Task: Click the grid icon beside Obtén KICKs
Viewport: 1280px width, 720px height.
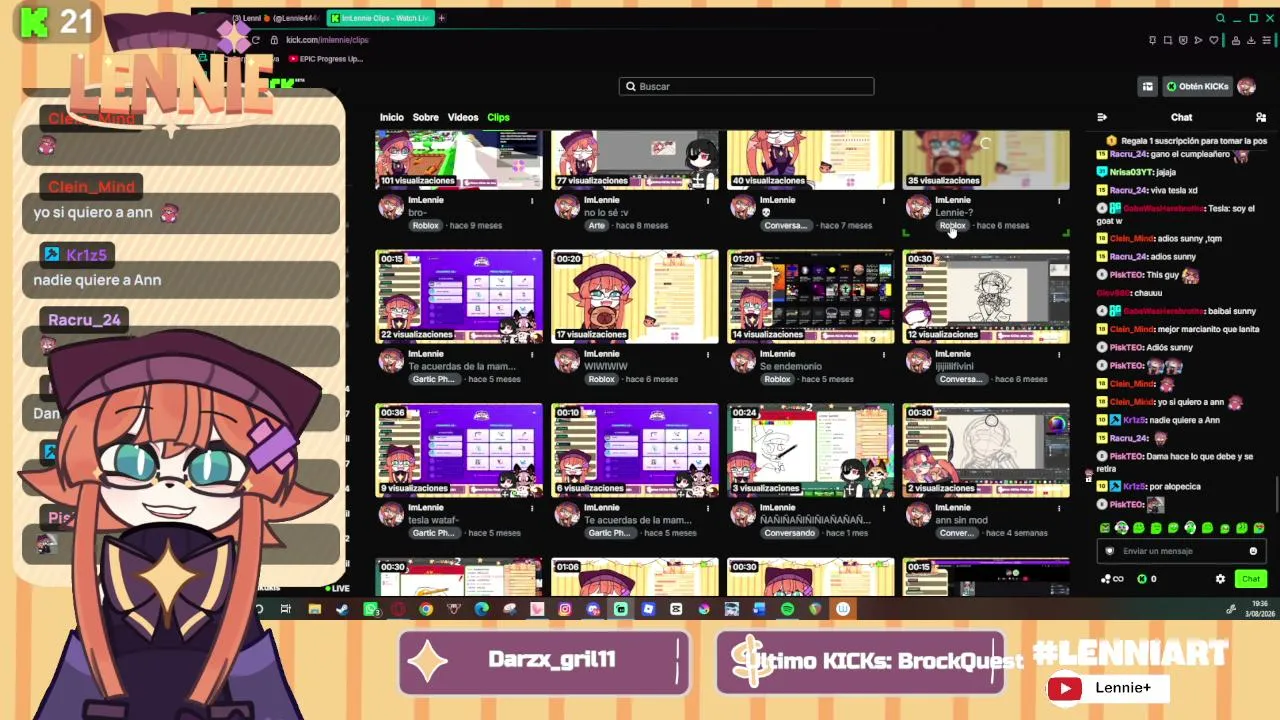Action: [x=1148, y=87]
